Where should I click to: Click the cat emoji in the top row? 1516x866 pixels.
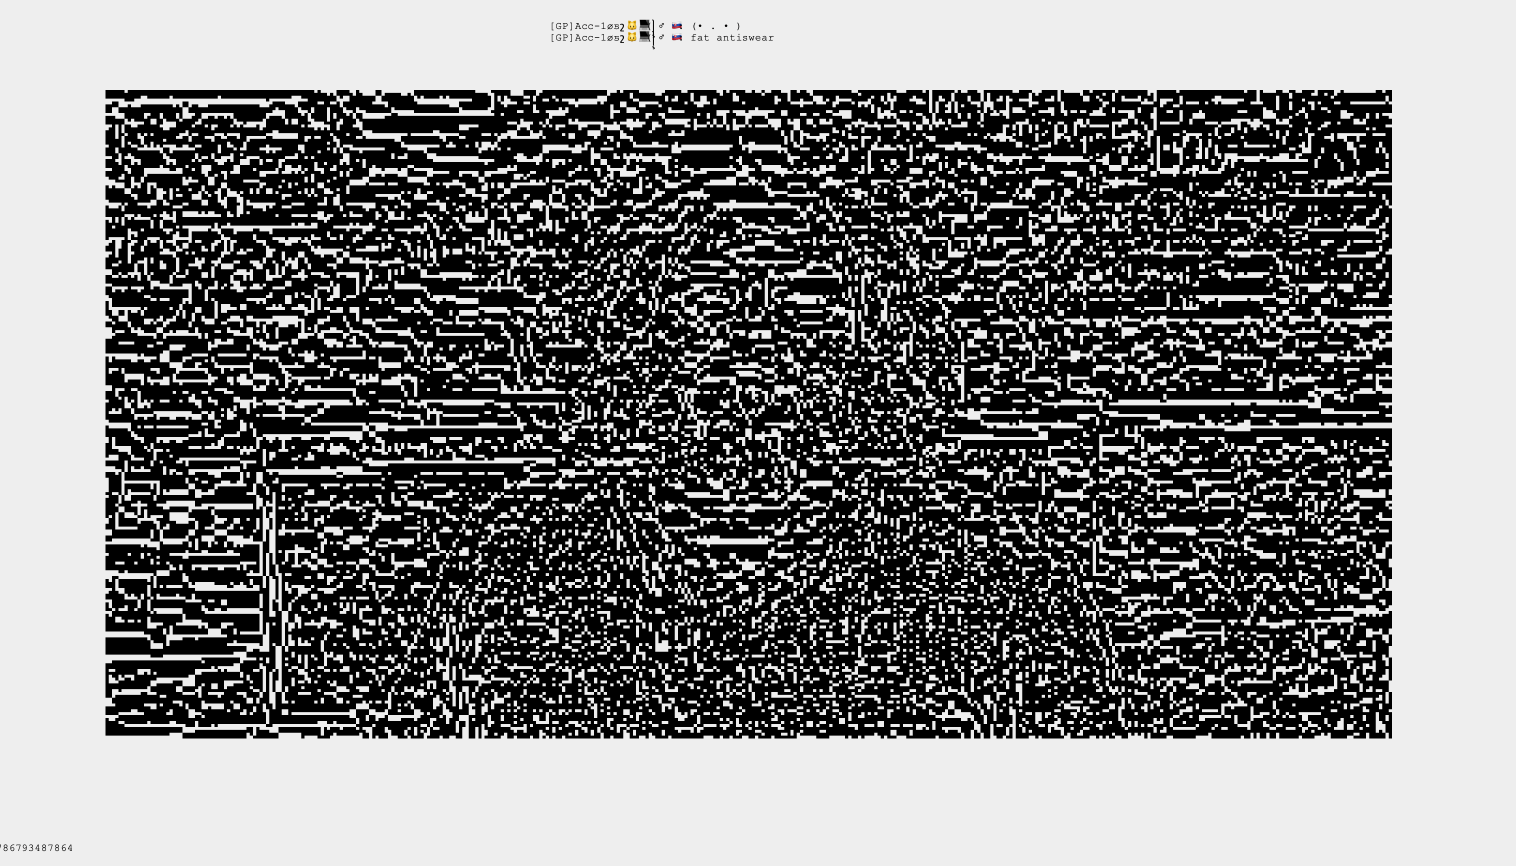pos(632,26)
